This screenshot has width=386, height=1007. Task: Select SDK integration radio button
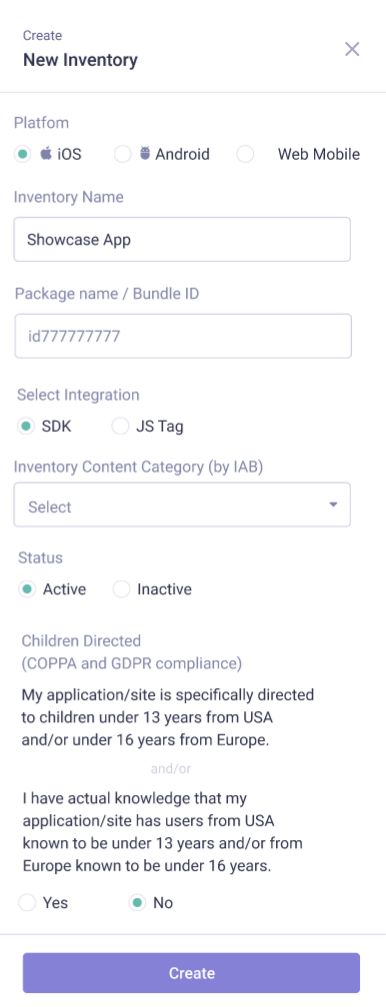(26, 426)
